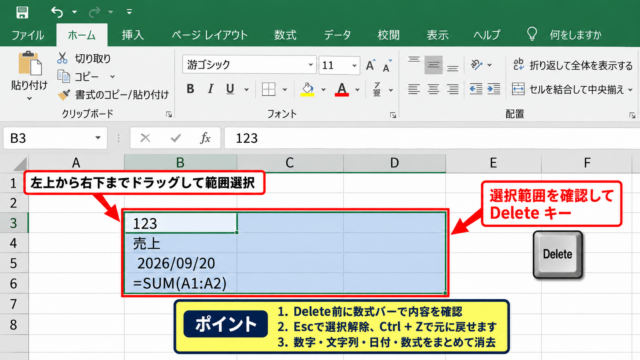The height and width of the screenshot is (360, 640).
Task: Click the Undo arrow icon
Action: pyautogui.click(x=57, y=12)
